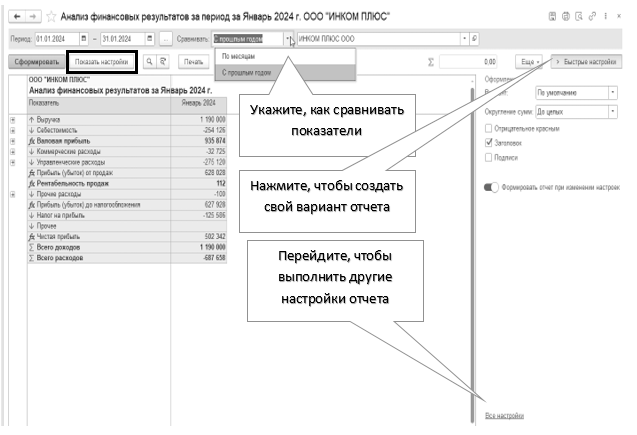The image size is (637, 435).
Task: Select Прибыль (убыток) до налогообложения row
Action: click(127, 205)
